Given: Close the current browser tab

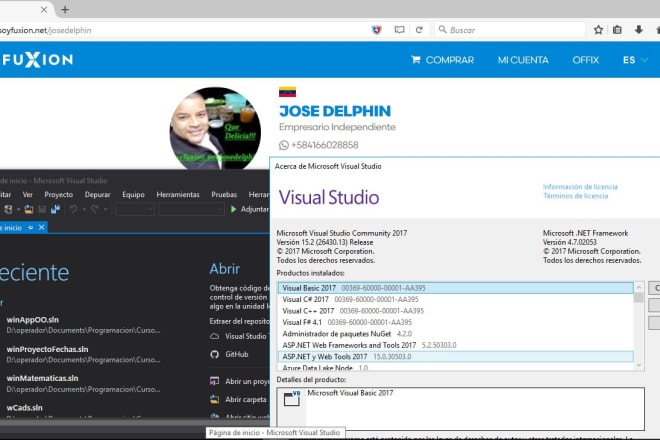Looking at the screenshot, I should [x=44, y=9].
